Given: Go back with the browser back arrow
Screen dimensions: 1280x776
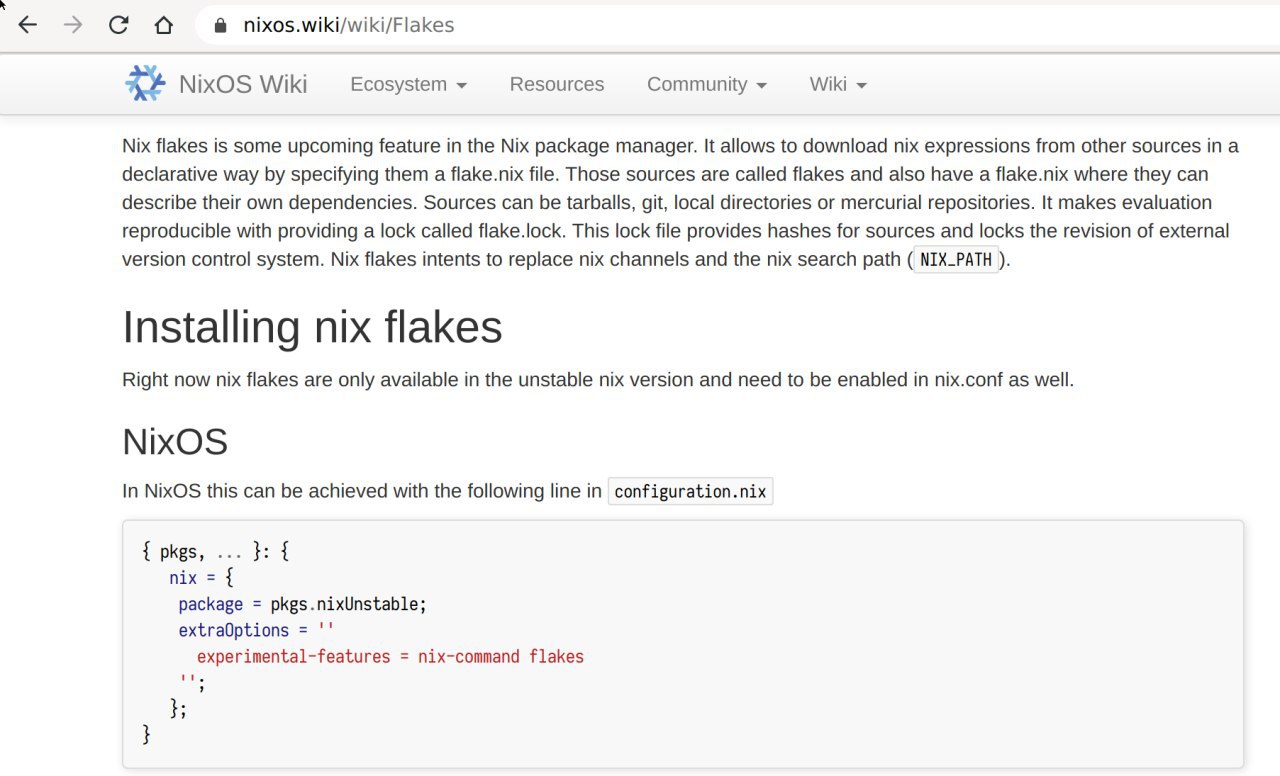Looking at the screenshot, I should click(28, 25).
